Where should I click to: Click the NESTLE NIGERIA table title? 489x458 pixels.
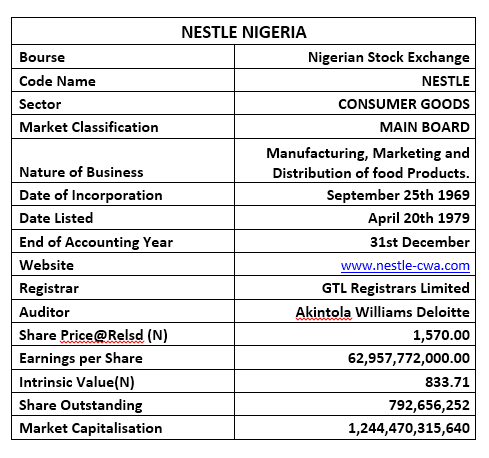(x=244, y=32)
